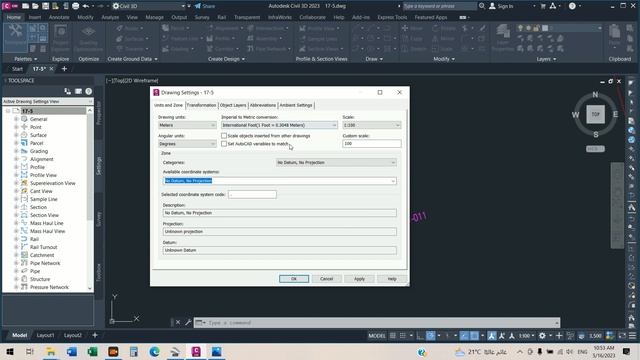Click the Customization hamburger icon in status bar
This screenshot has height=360, width=640.
pos(632,336)
